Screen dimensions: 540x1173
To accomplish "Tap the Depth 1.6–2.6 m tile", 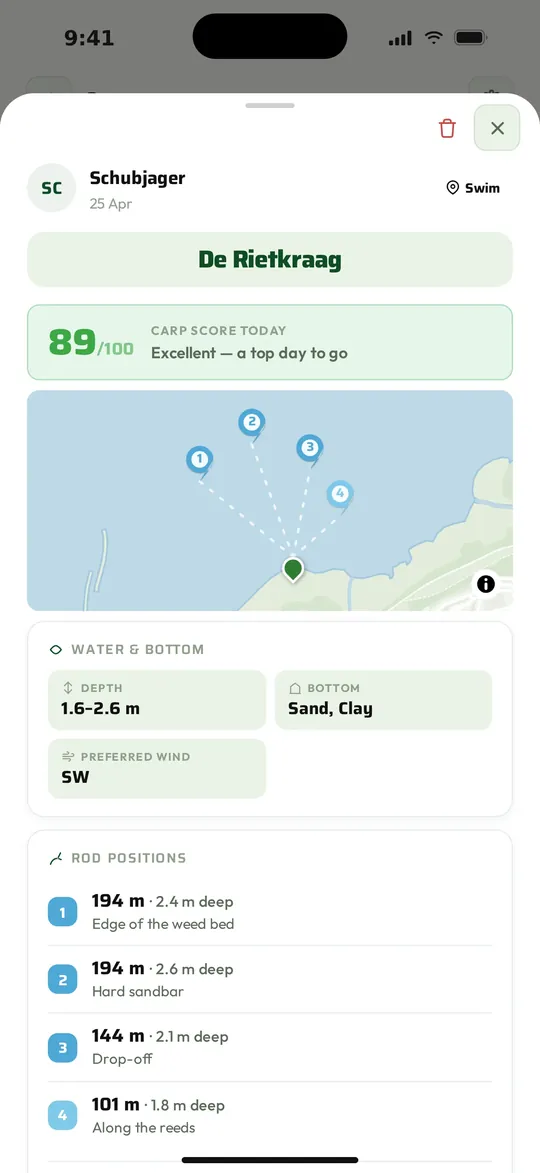I will coord(157,700).
